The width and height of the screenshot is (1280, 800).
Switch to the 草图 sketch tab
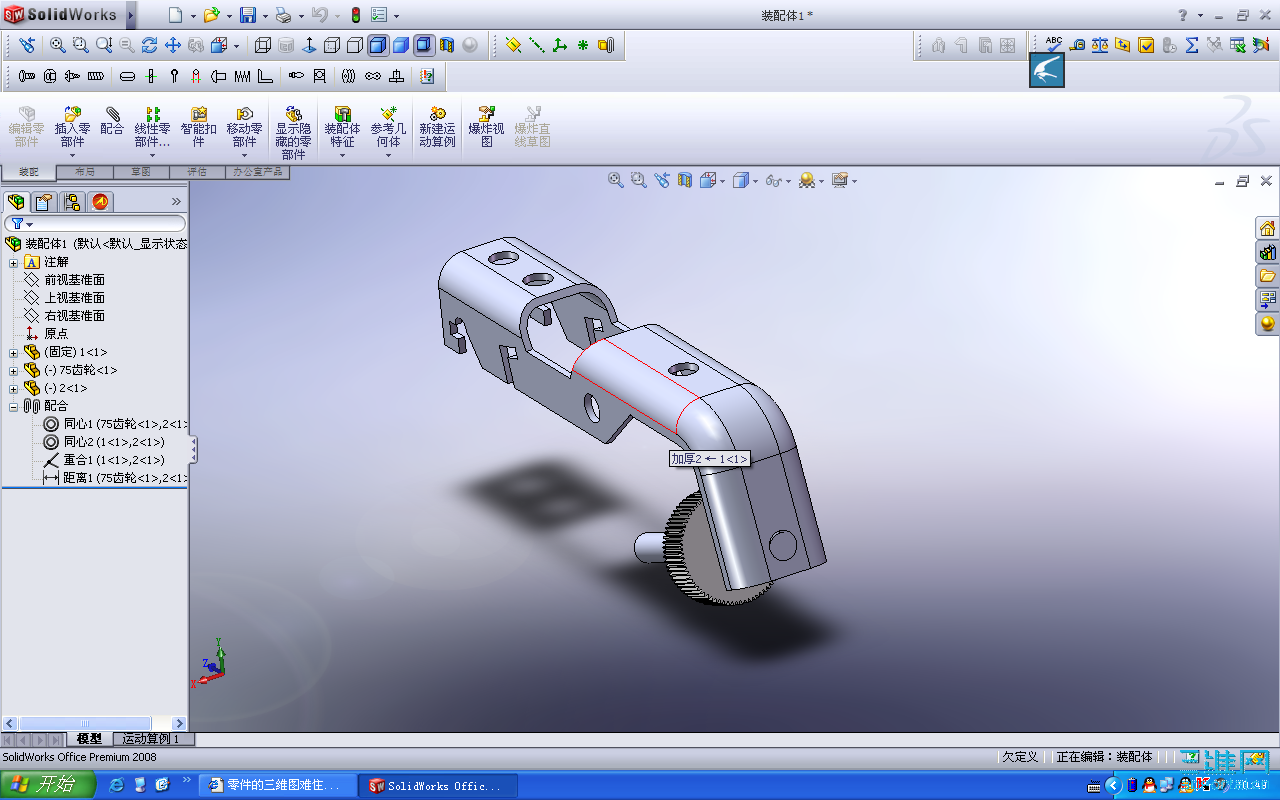pos(141,172)
